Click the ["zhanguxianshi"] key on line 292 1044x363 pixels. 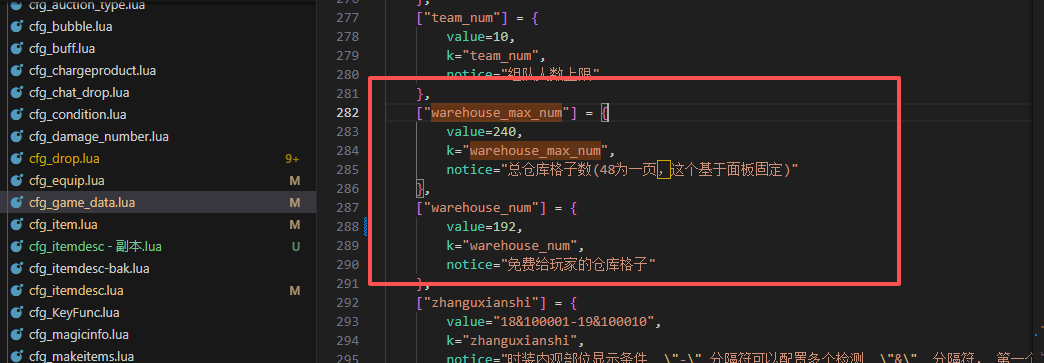tap(482, 303)
